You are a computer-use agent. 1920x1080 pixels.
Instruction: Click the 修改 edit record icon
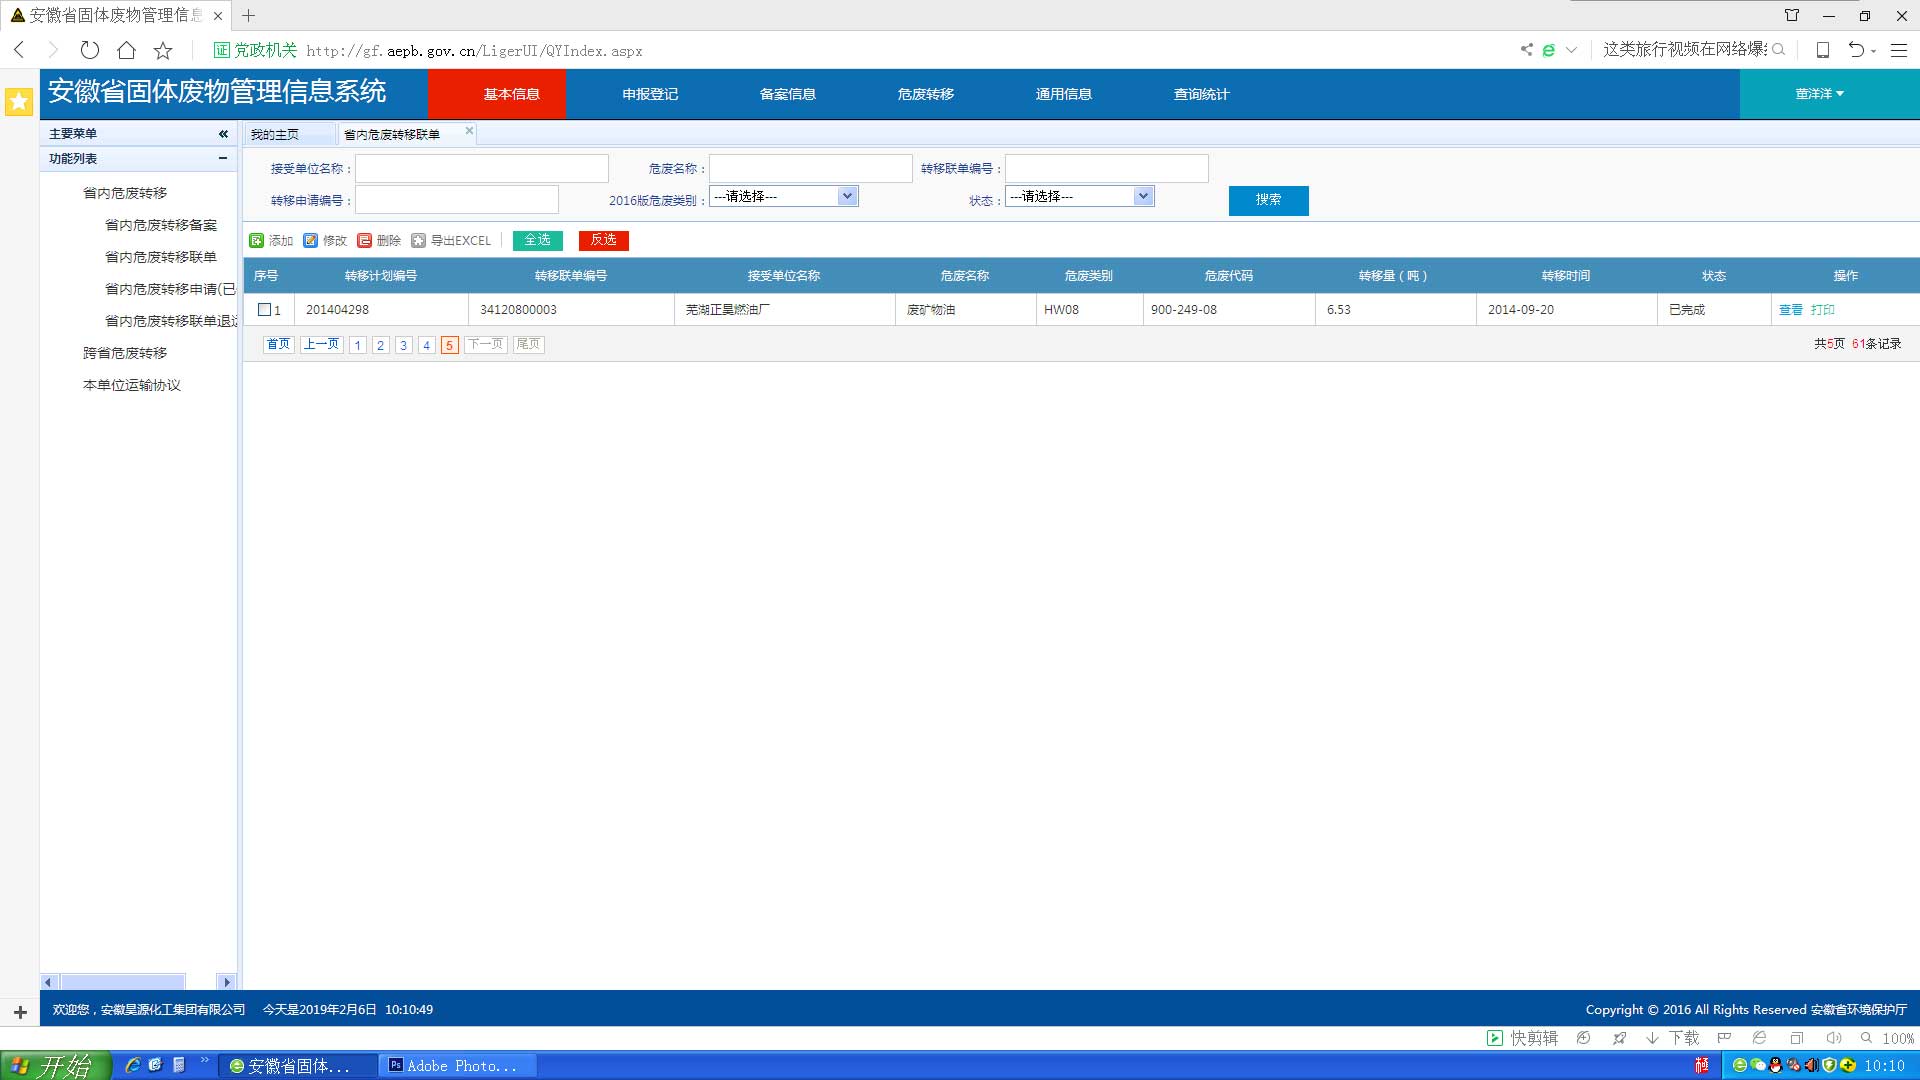311,240
